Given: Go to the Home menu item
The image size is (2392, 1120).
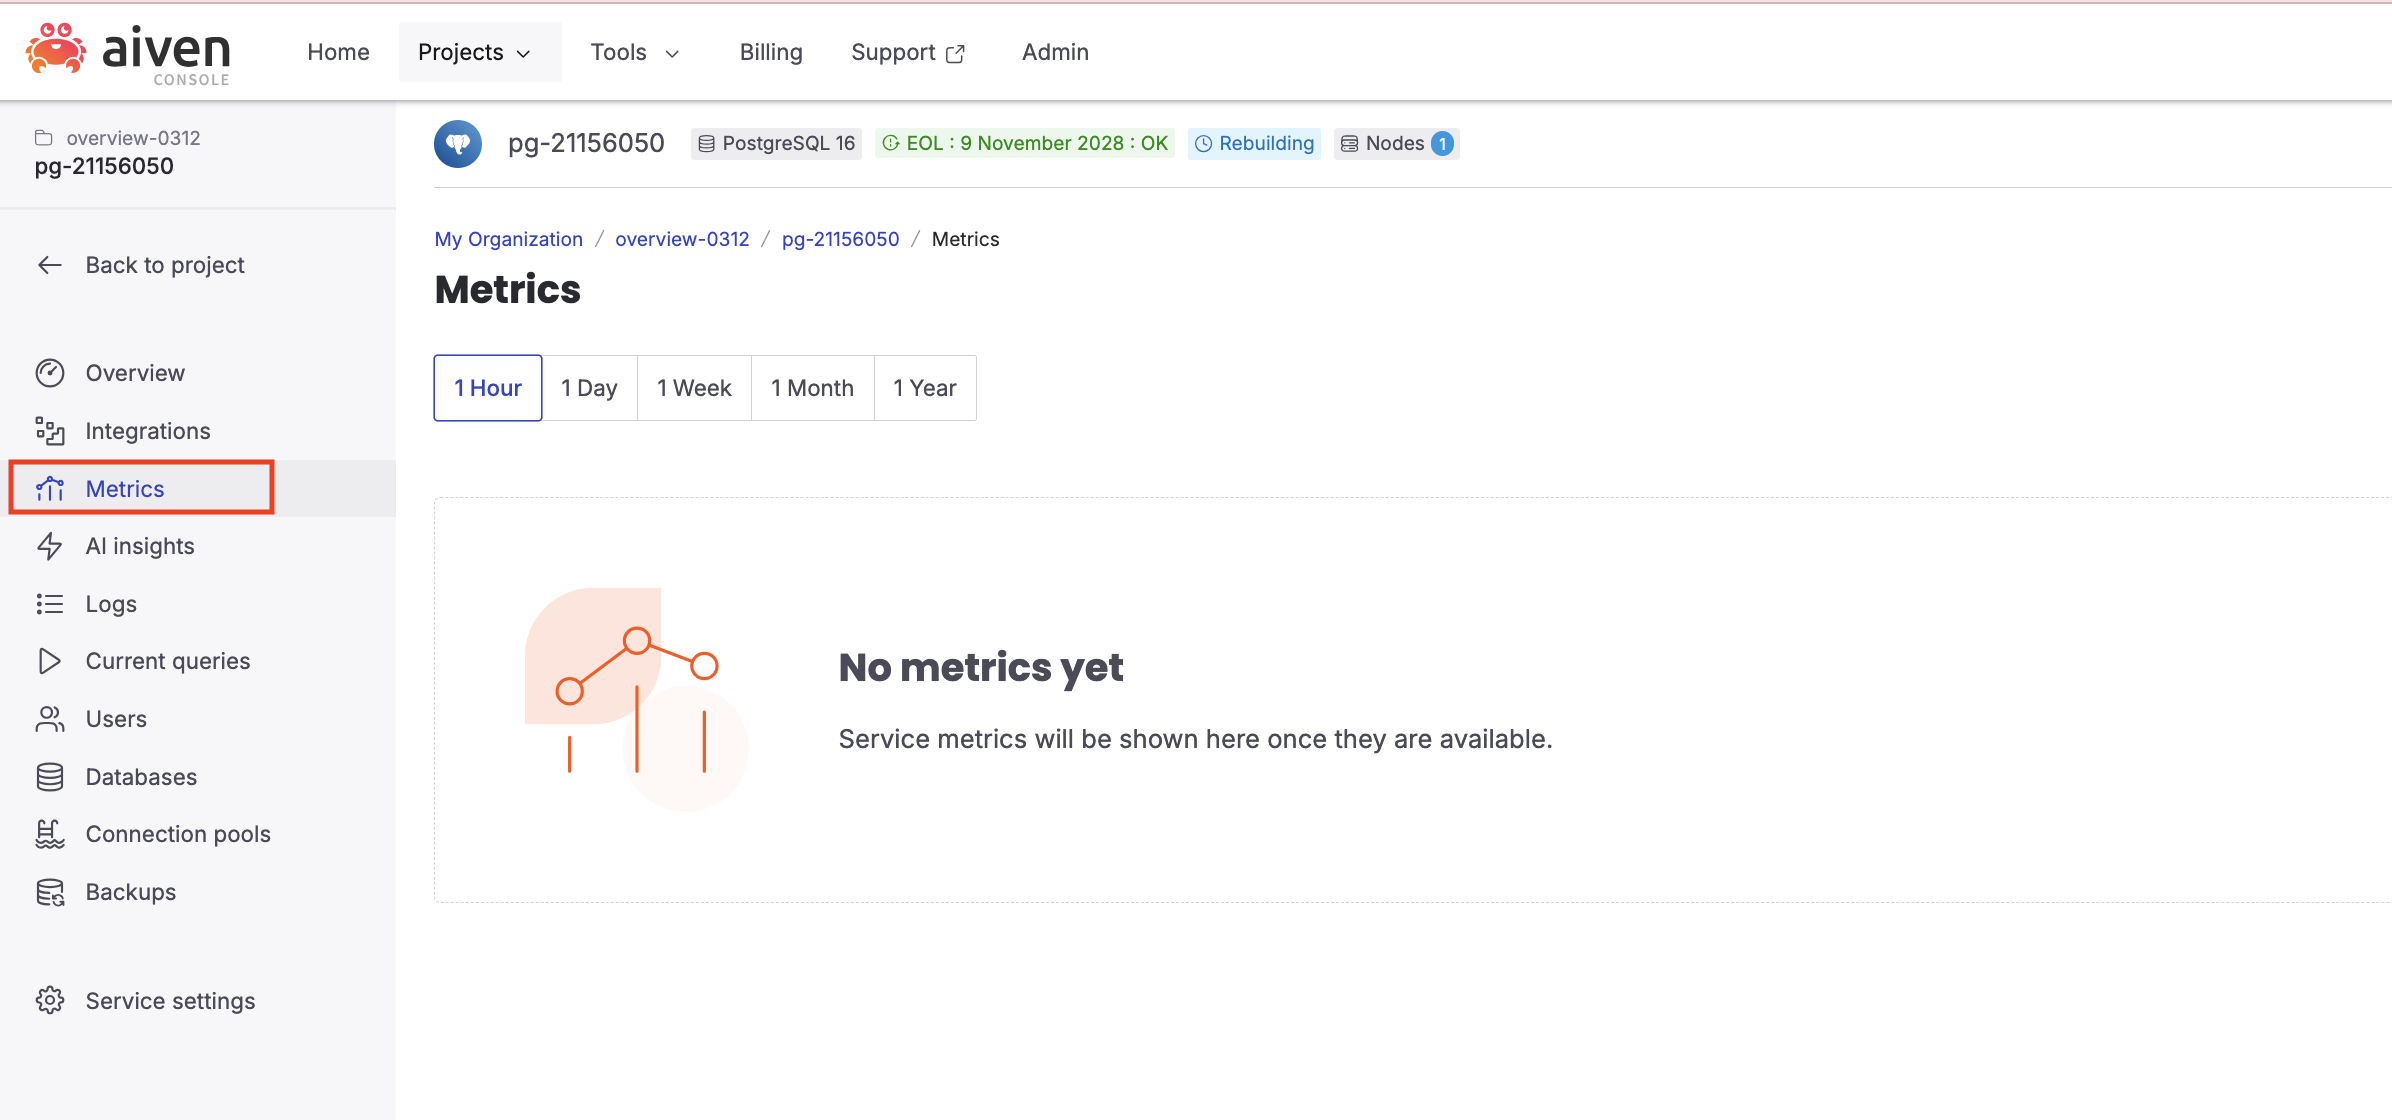Looking at the screenshot, I should pyautogui.click(x=338, y=52).
